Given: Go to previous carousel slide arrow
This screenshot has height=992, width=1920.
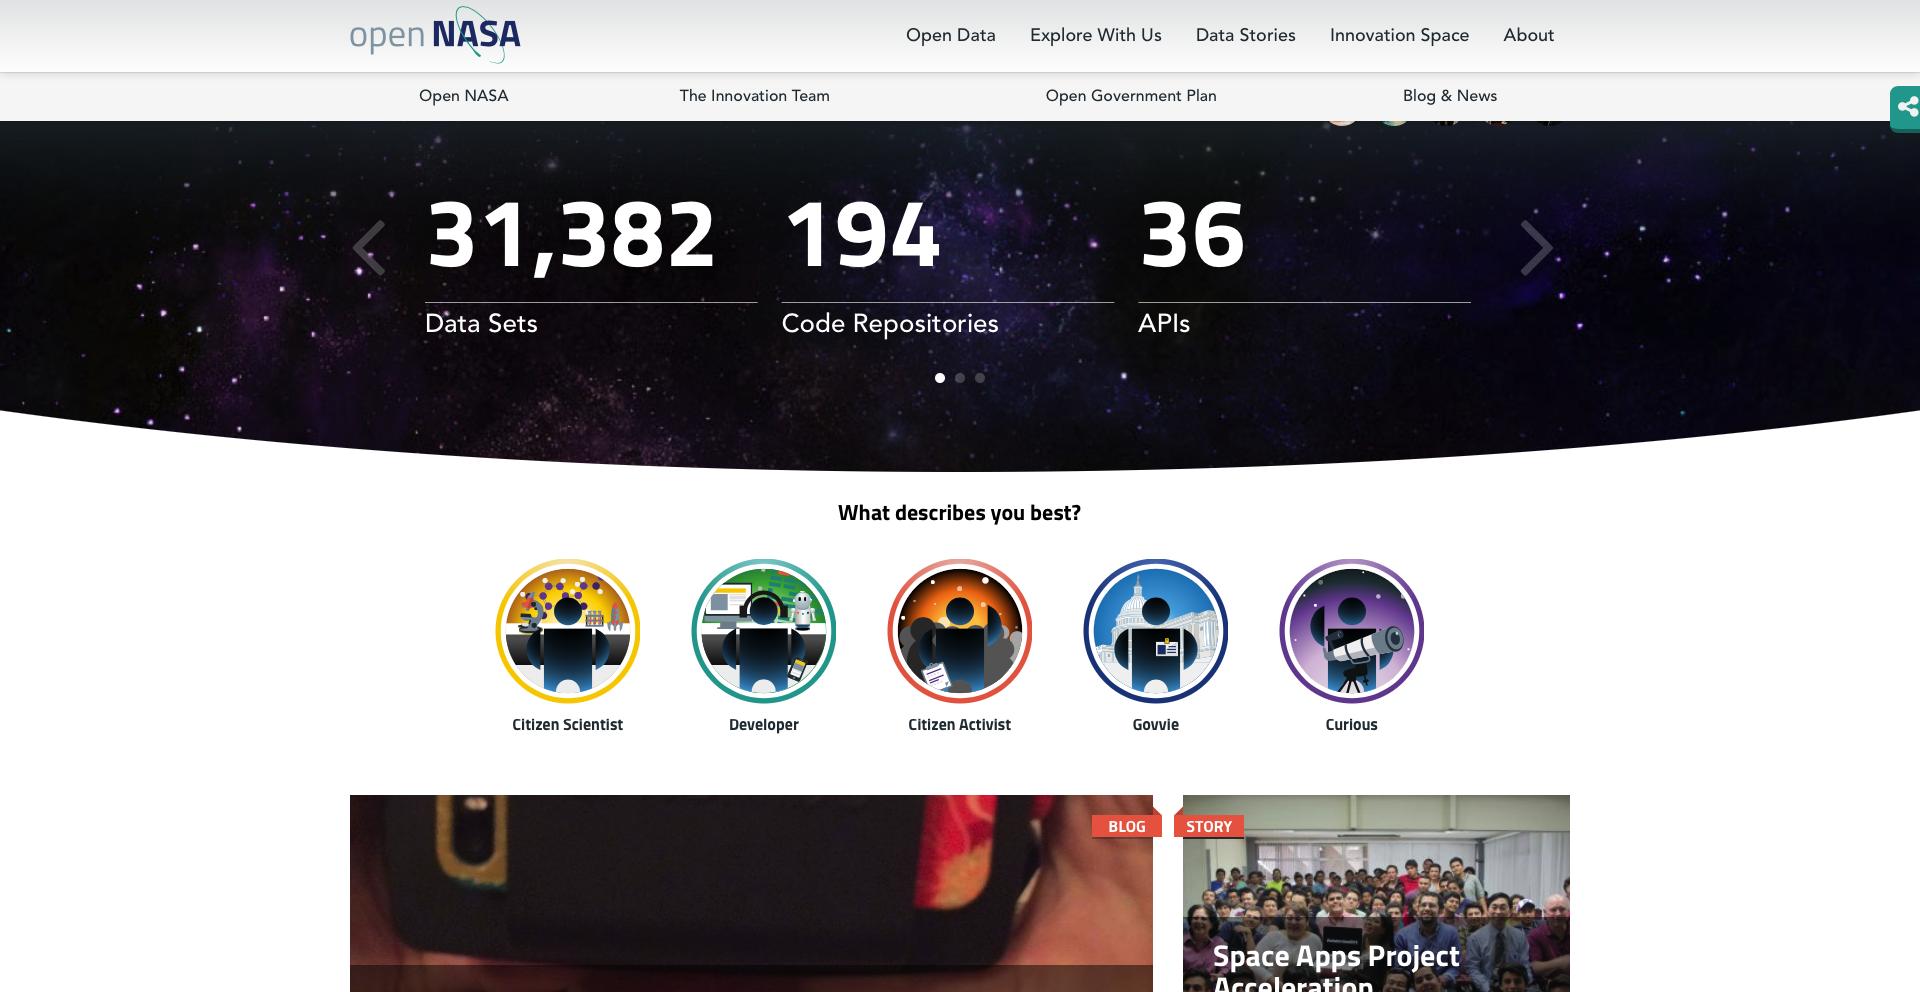Looking at the screenshot, I should tap(369, 248).
